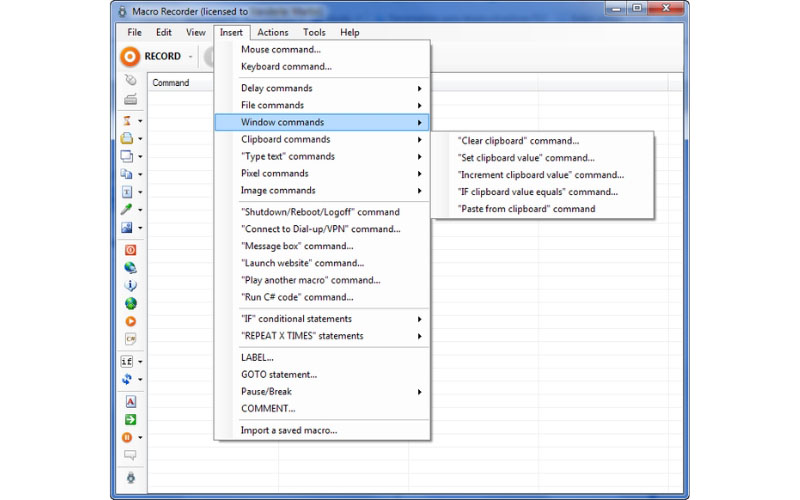Open the RECORD button dropdown arrow
This screenshot has height=500, width=800.
click(190, 57)
